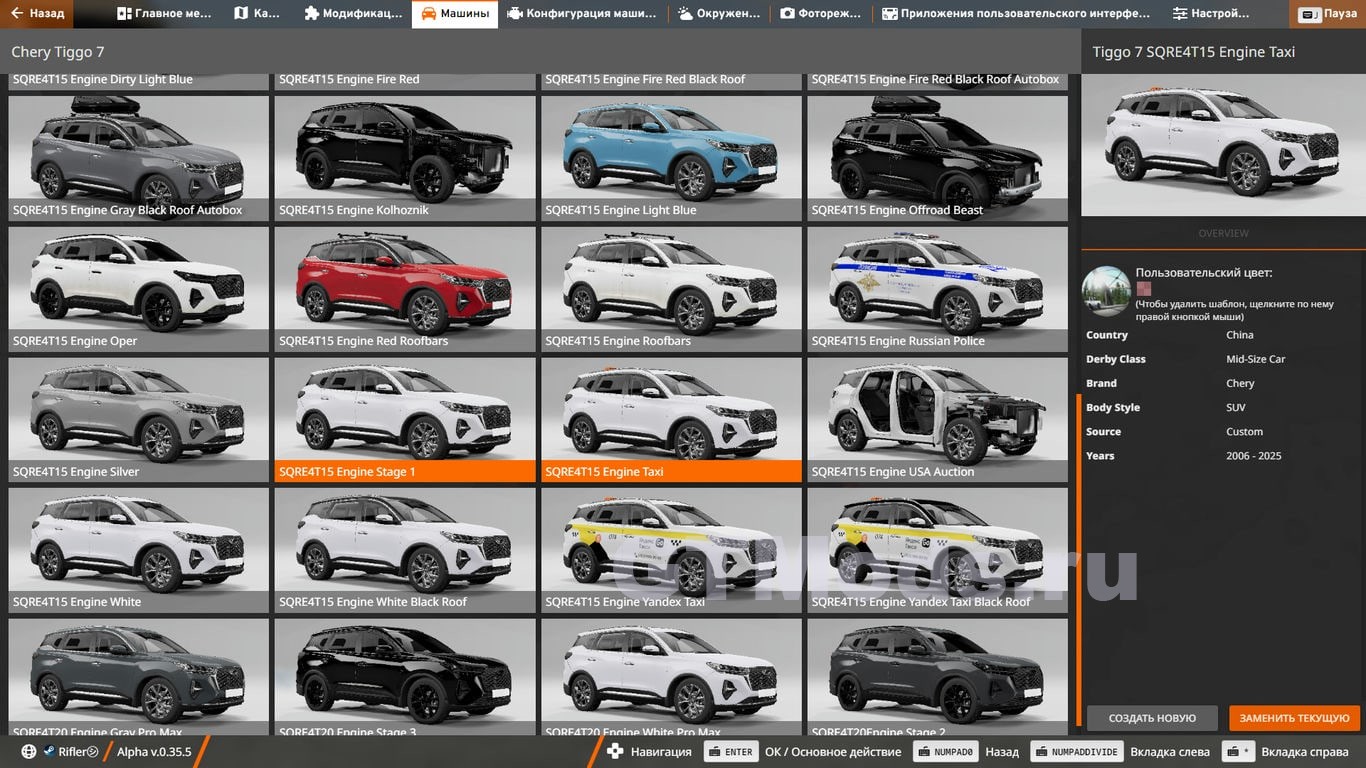Image resolution: width=1366 pixels, height=768 pixels.
Task: Click the round color template preview
Action: (x=1106, y=291)
